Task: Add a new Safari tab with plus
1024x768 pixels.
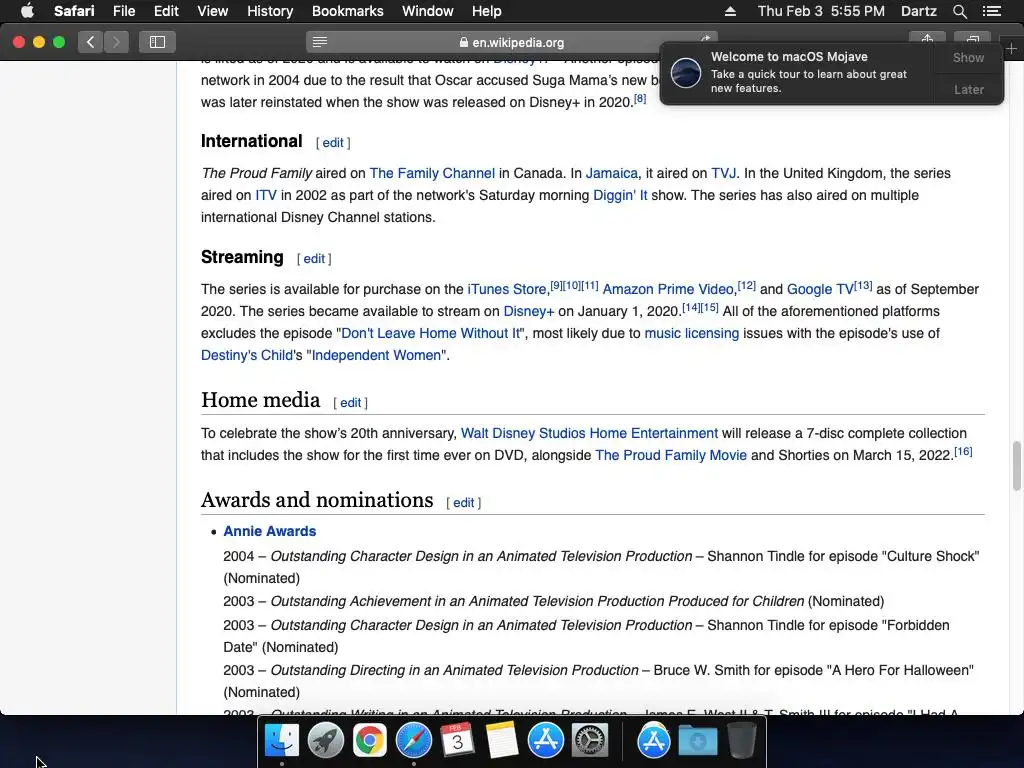Action: tap(1012, 49)
